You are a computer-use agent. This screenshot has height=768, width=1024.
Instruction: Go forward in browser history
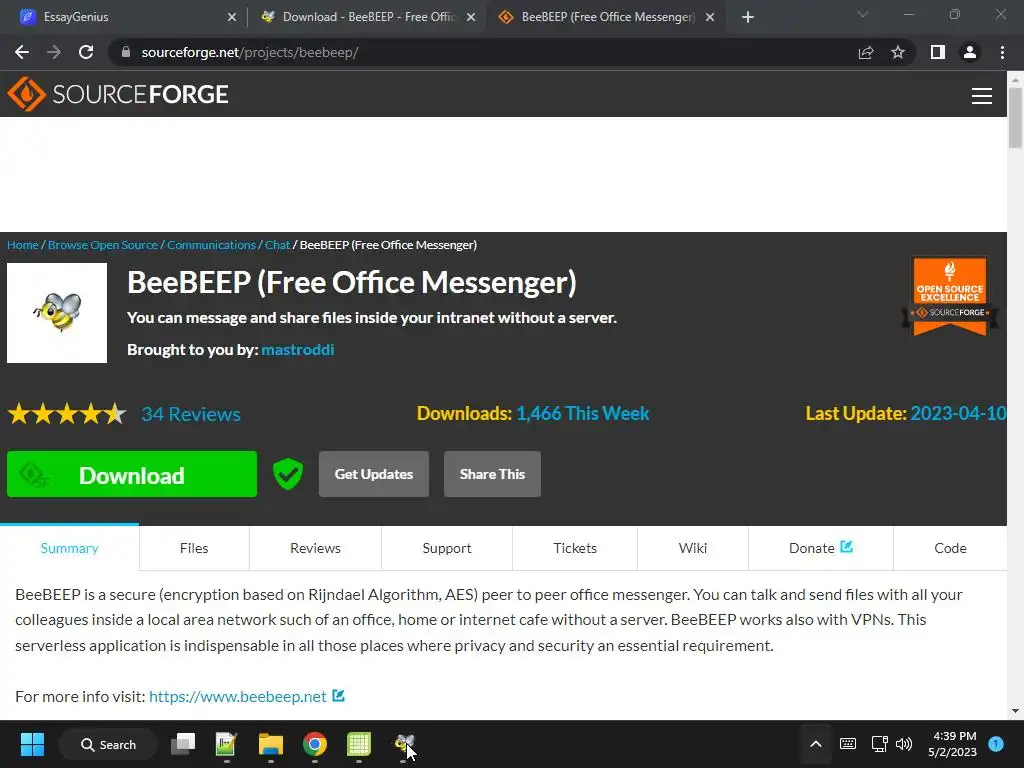54,52
